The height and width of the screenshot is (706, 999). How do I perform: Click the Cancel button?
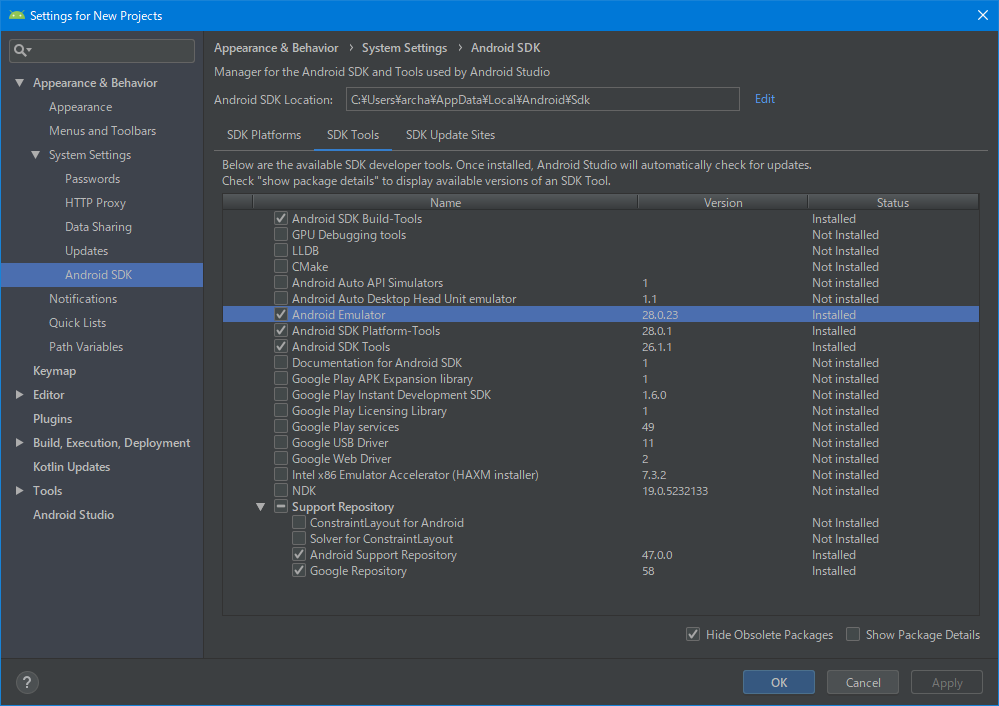[x=863, y=683]
